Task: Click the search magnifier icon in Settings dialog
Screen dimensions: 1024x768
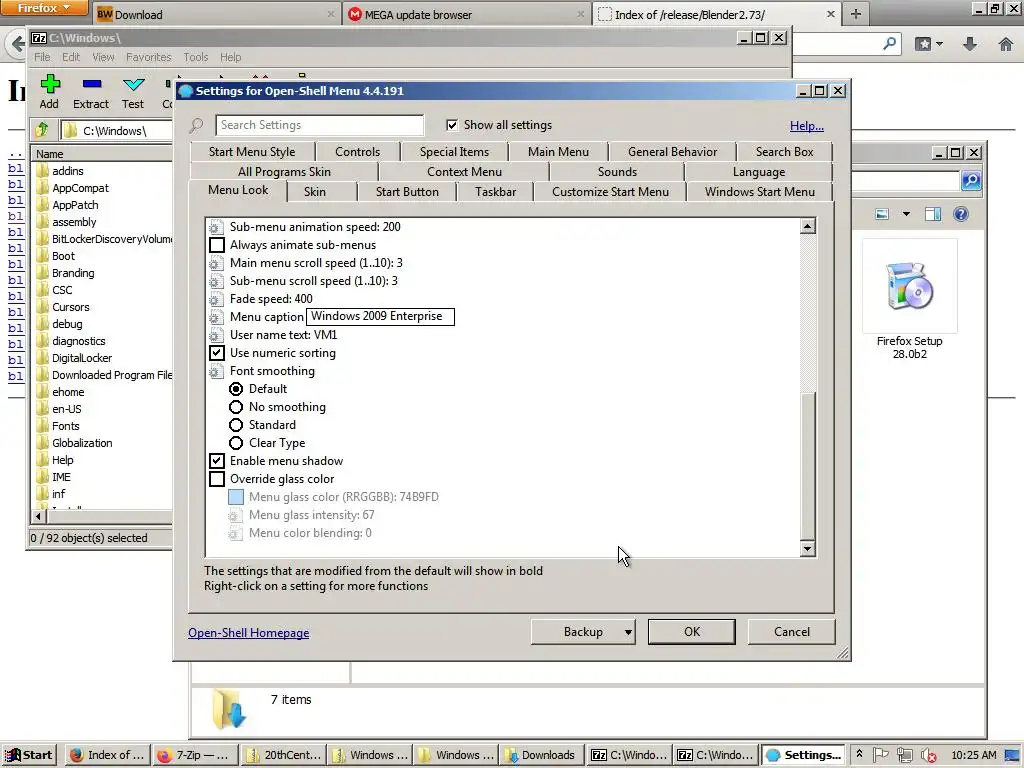Action: pyautogui.click(x=197, y=125)
